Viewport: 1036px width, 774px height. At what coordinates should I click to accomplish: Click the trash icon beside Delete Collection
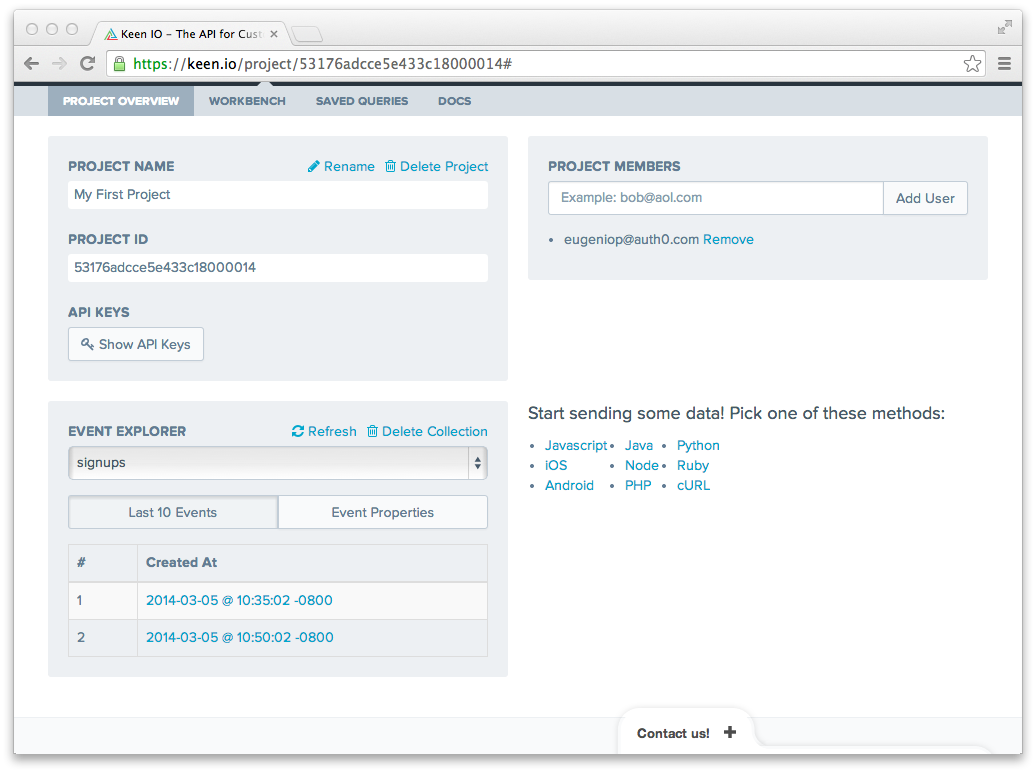[373, 431]
